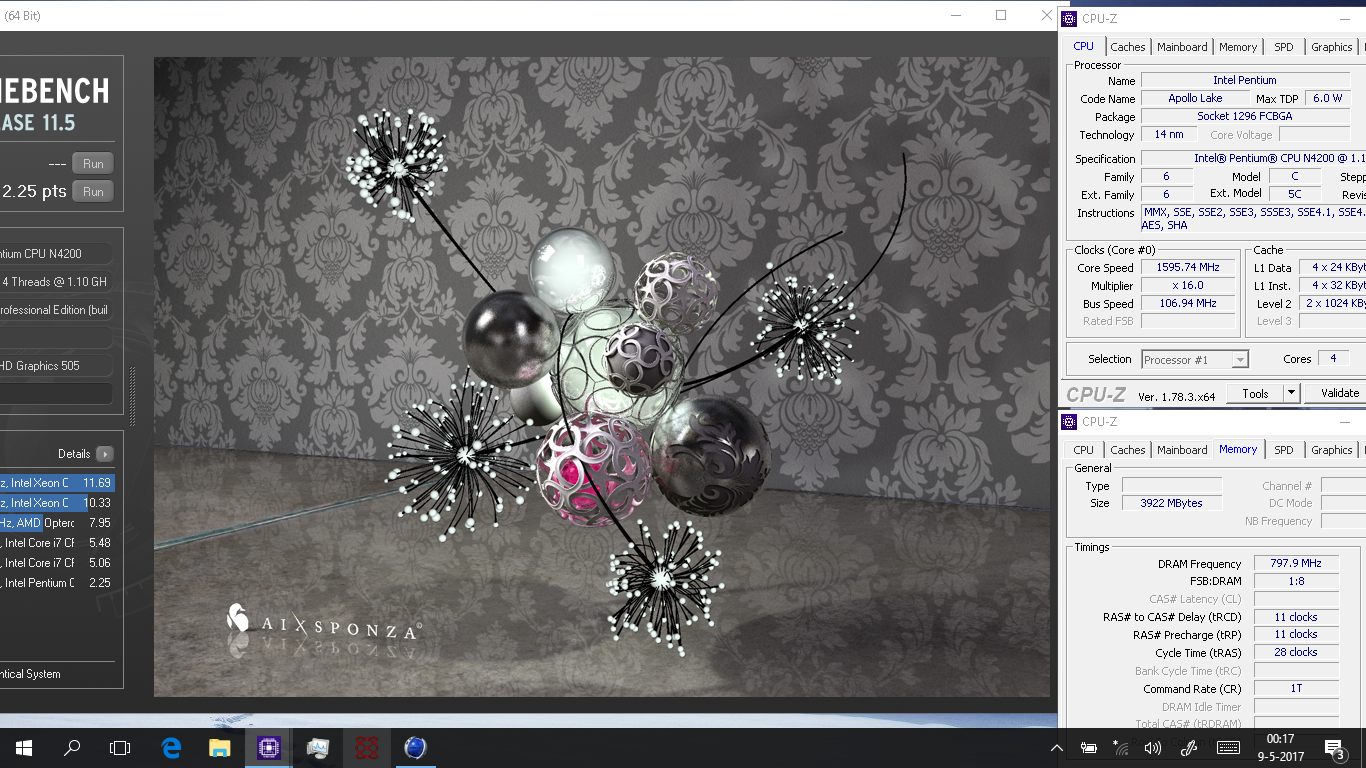This screenshot has height=768, width=1366.
Task: Click the Code Name field Apollo Lake
Action: [x=1195, y=98]
